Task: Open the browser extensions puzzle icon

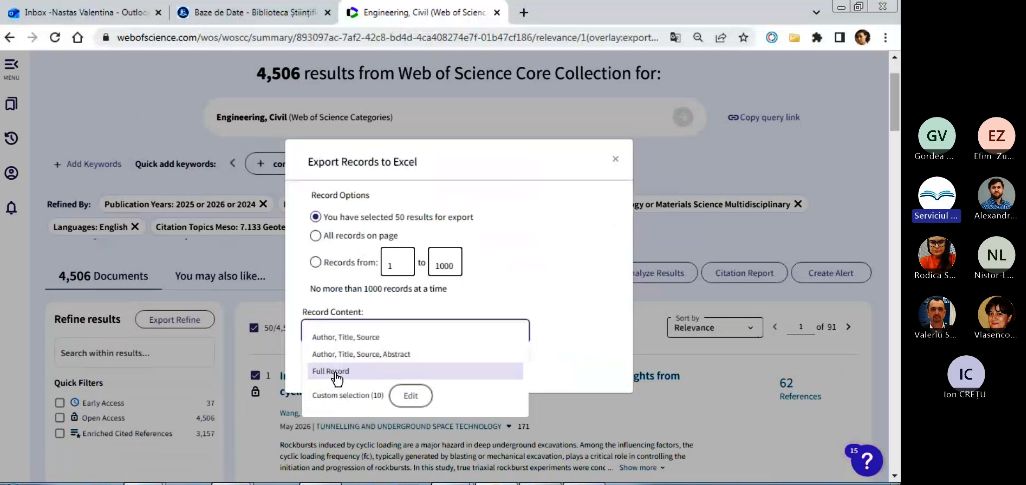Action: coord(817,38)
